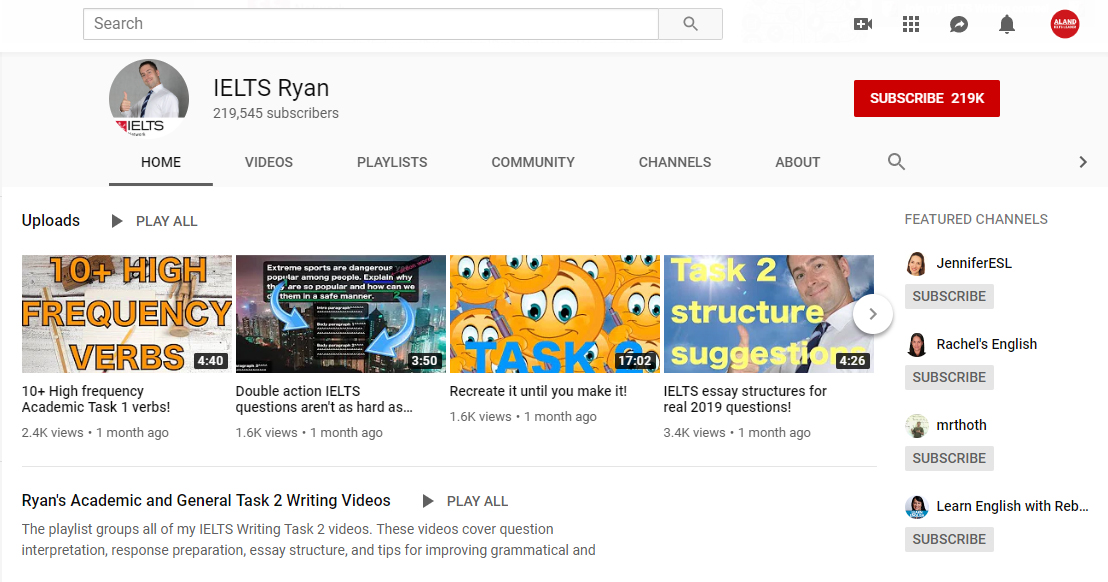This screenshot has height=582, width=1108.
Task: Click the channel search magnifier icon
Action: pos(896,162)
